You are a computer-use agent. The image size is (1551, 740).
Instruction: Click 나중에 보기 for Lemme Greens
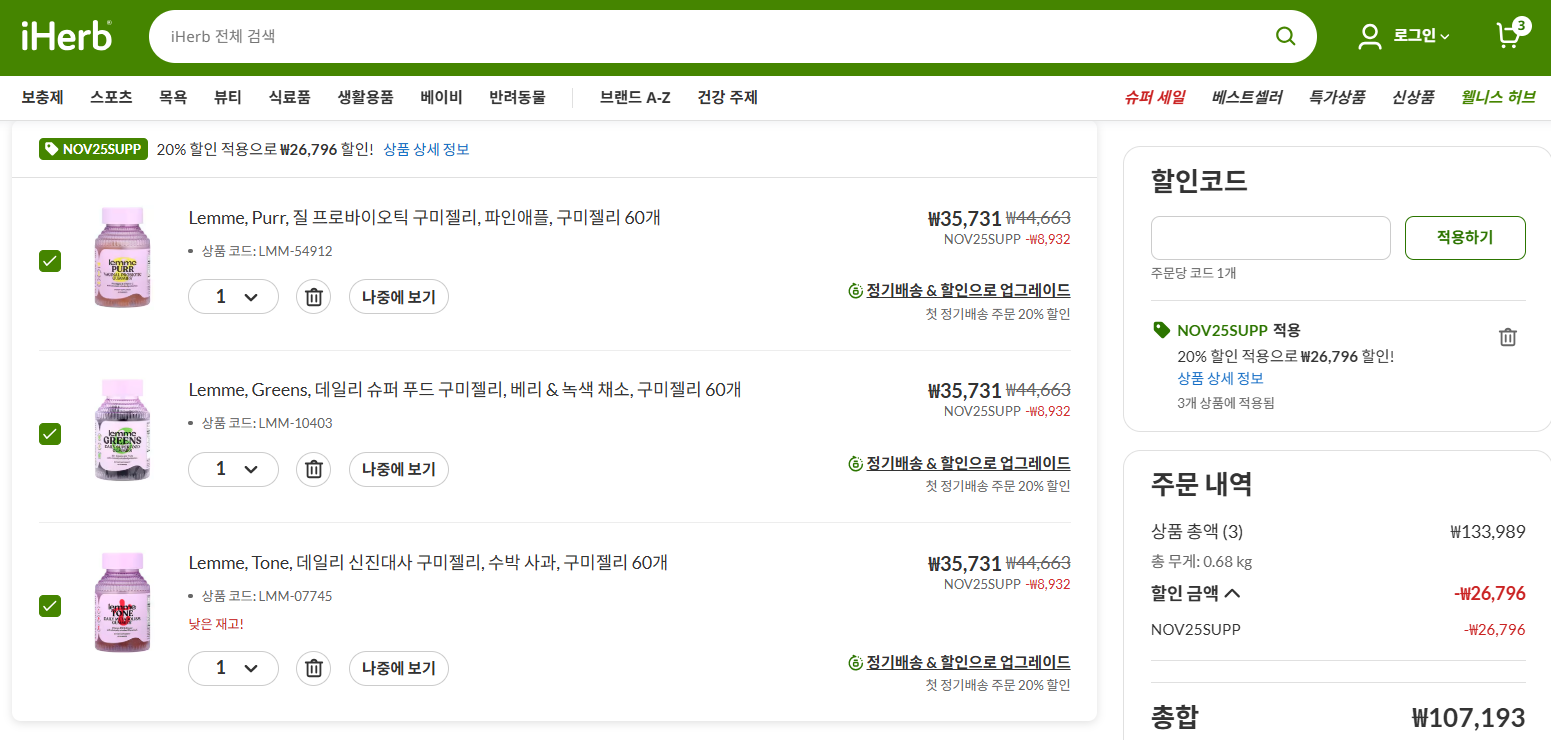tap(398, 469)
